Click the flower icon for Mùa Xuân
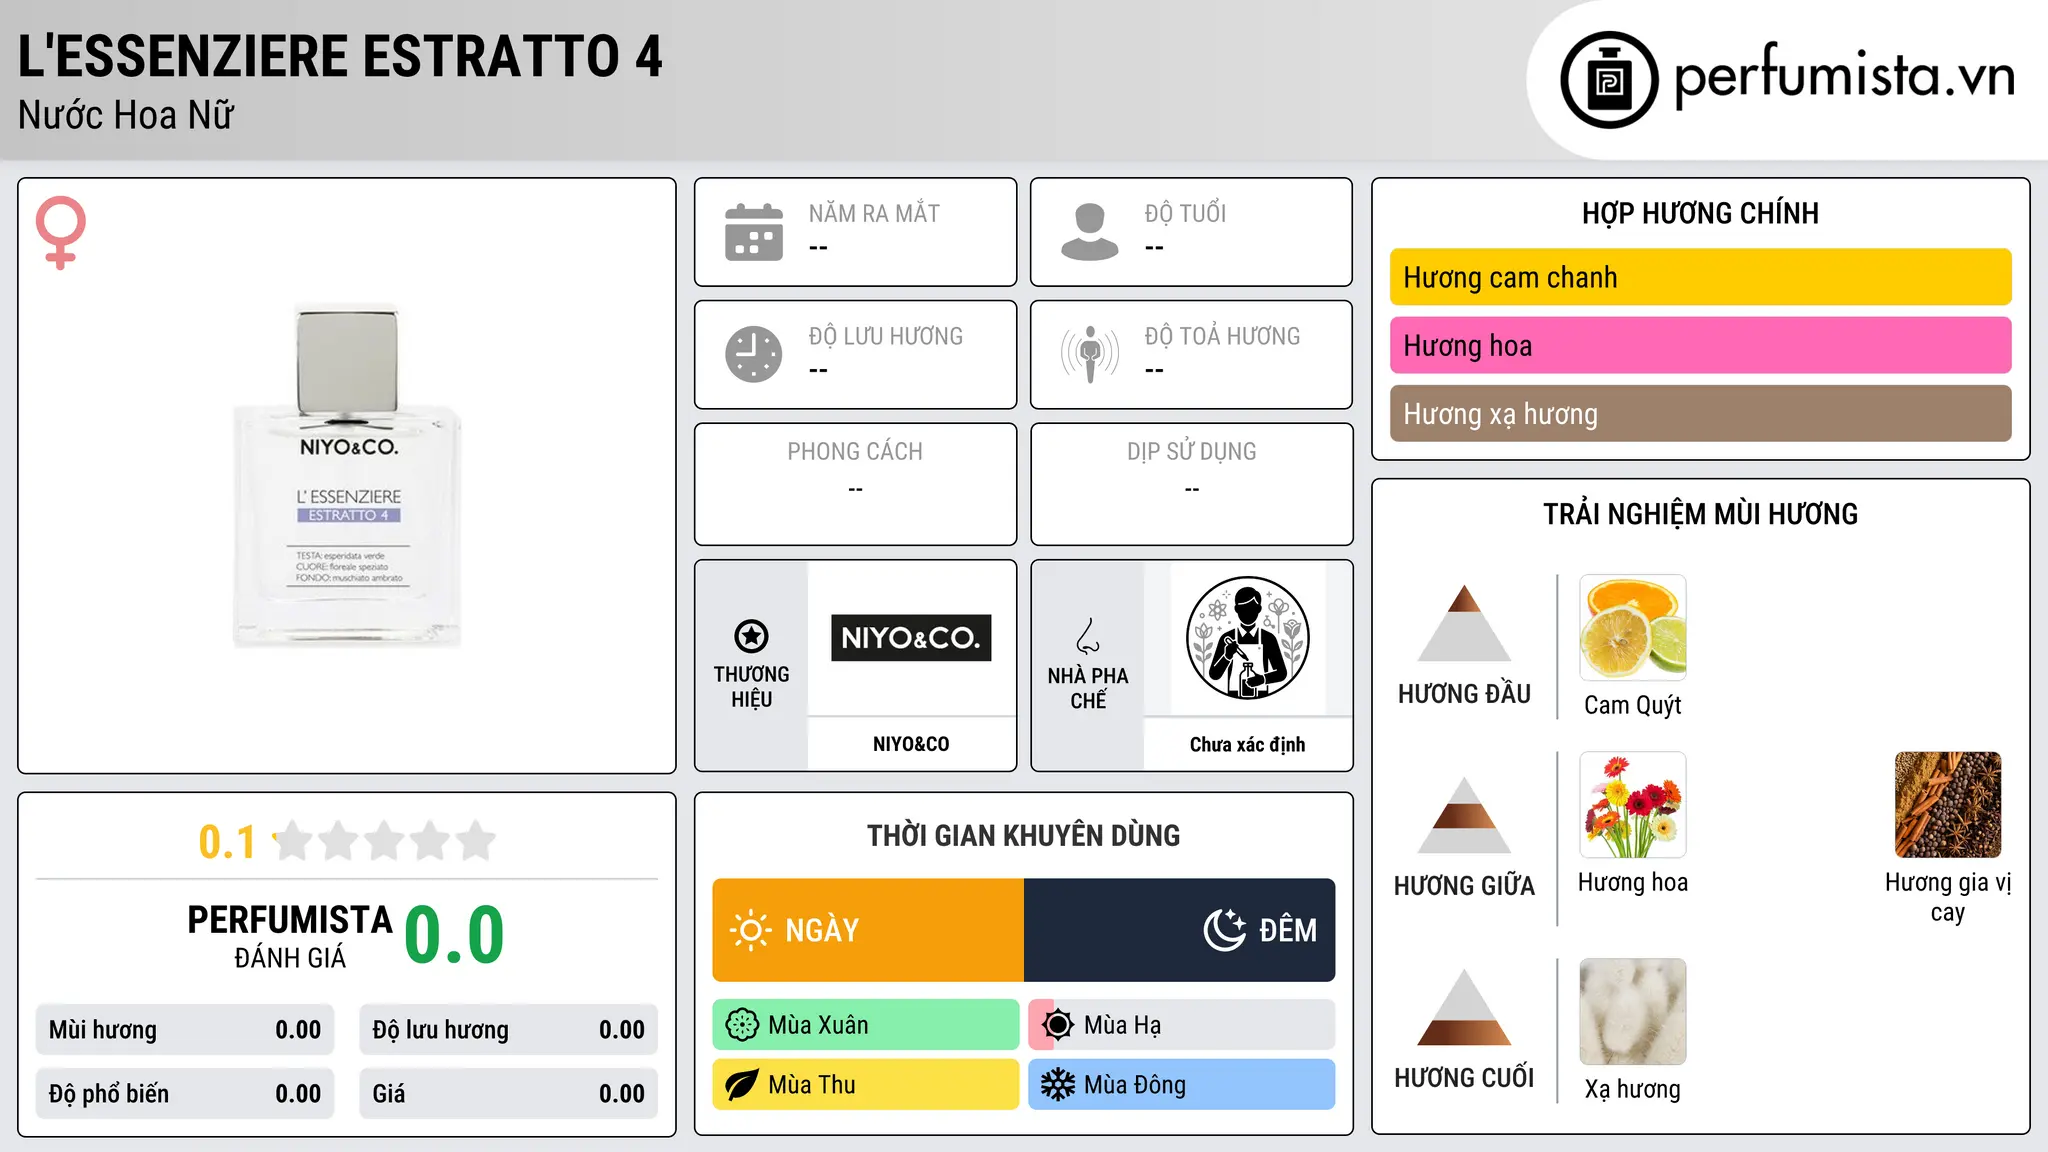This screenshot has width=2048, height=1152. tap(742, 1025)
